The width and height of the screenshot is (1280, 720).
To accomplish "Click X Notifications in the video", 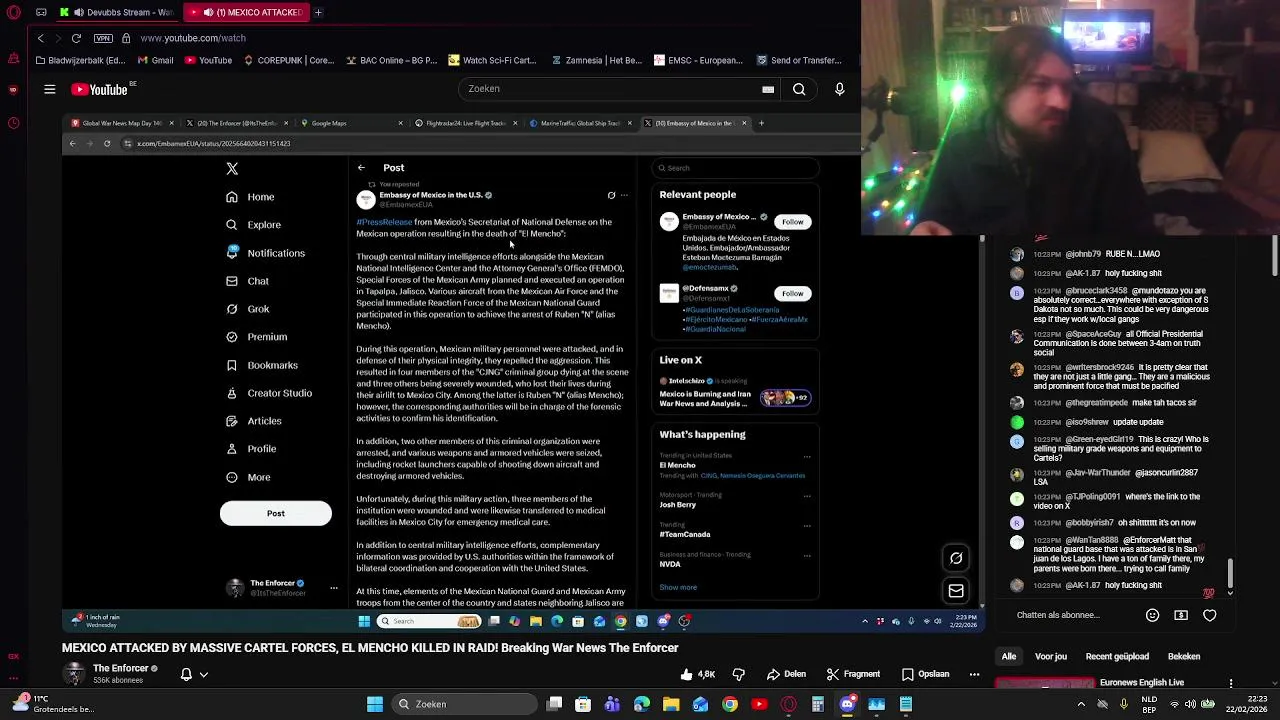I will (x=265, y=253).
